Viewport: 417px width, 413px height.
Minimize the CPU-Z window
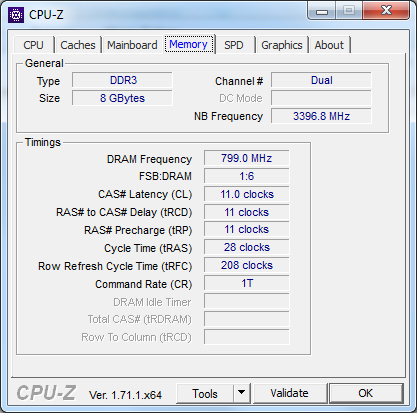pyautogui.click(x=322, y=12)
